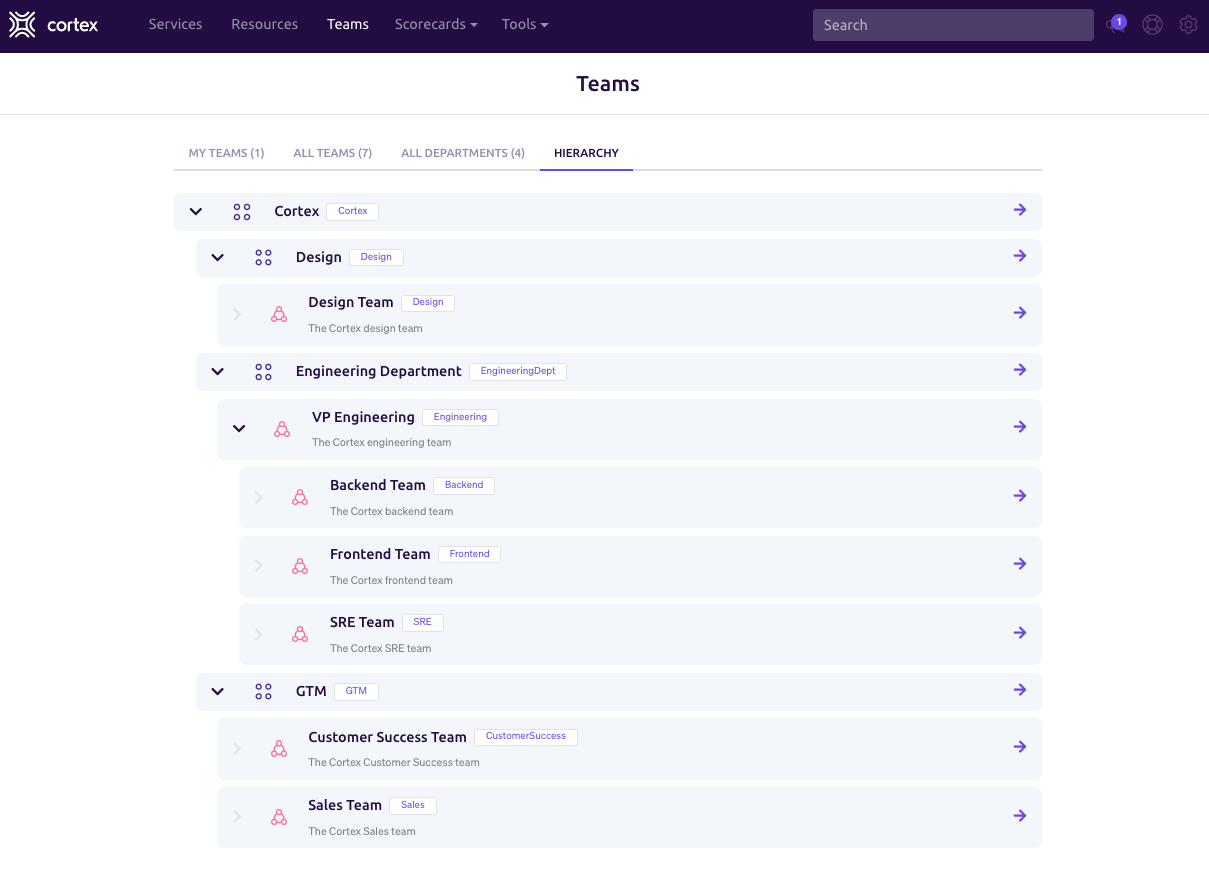Click the Backend tag badge
This screenshot has width=1209, height=872.
(464, 485)
